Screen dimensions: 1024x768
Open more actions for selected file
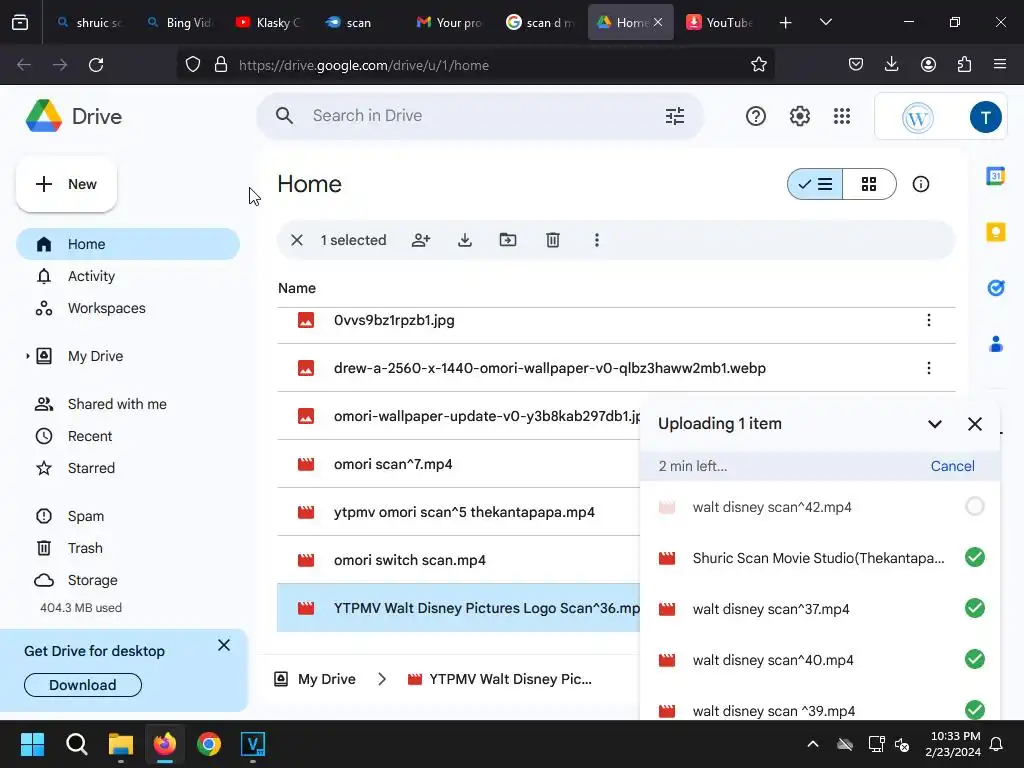tap(596, 240)
